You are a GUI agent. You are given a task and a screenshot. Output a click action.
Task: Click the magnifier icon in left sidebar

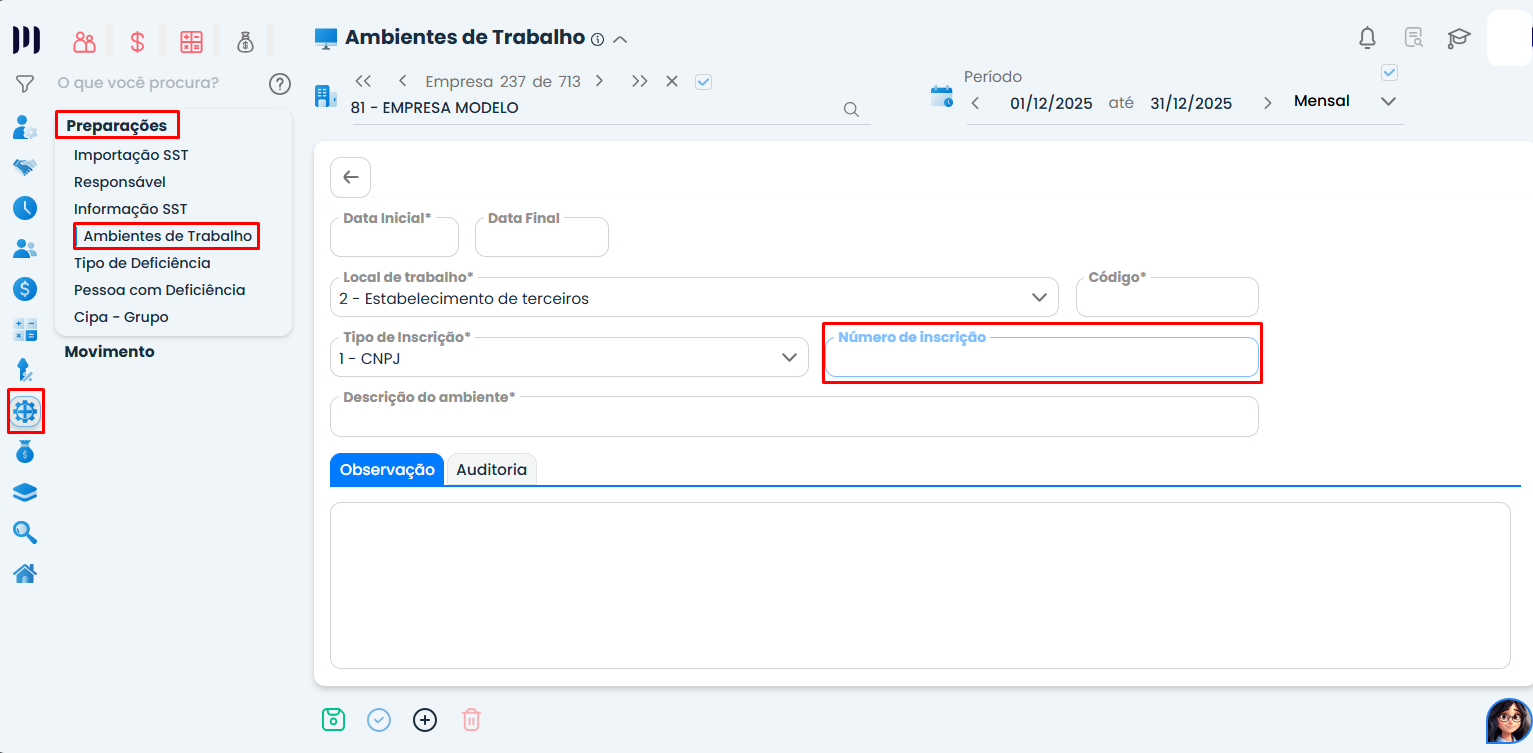point(25,533)
